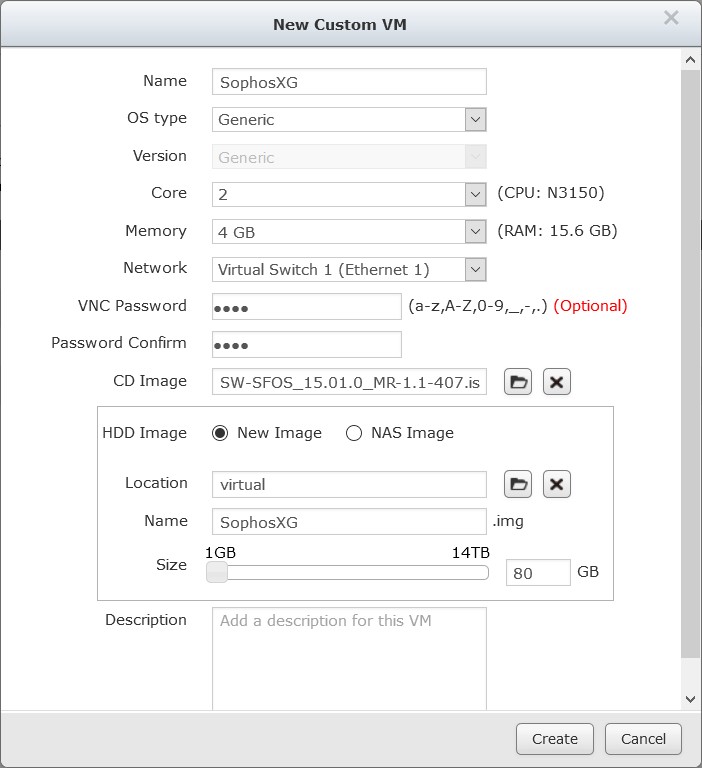Open the OS type dropdown
Image resolution: width=702 pixels, height=768 pixels.
tap(475, 120)
